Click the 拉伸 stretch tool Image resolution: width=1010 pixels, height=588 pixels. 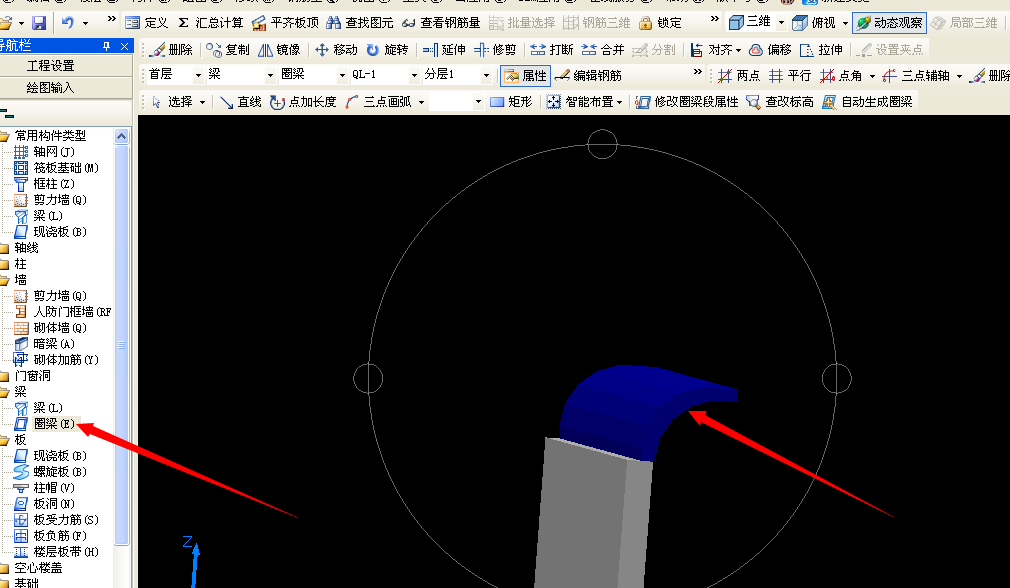click(x=821, y=50)
